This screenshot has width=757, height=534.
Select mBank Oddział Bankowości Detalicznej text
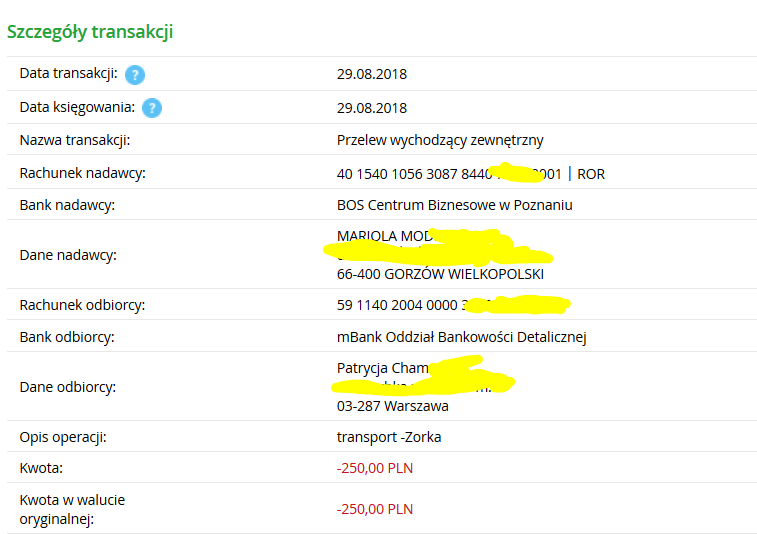(x=461, y=337)
